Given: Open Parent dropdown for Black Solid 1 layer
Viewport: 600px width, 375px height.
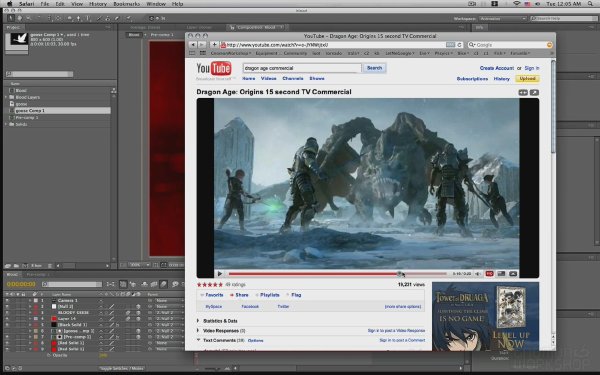Looking at the screenshot, I should [169, 324].
